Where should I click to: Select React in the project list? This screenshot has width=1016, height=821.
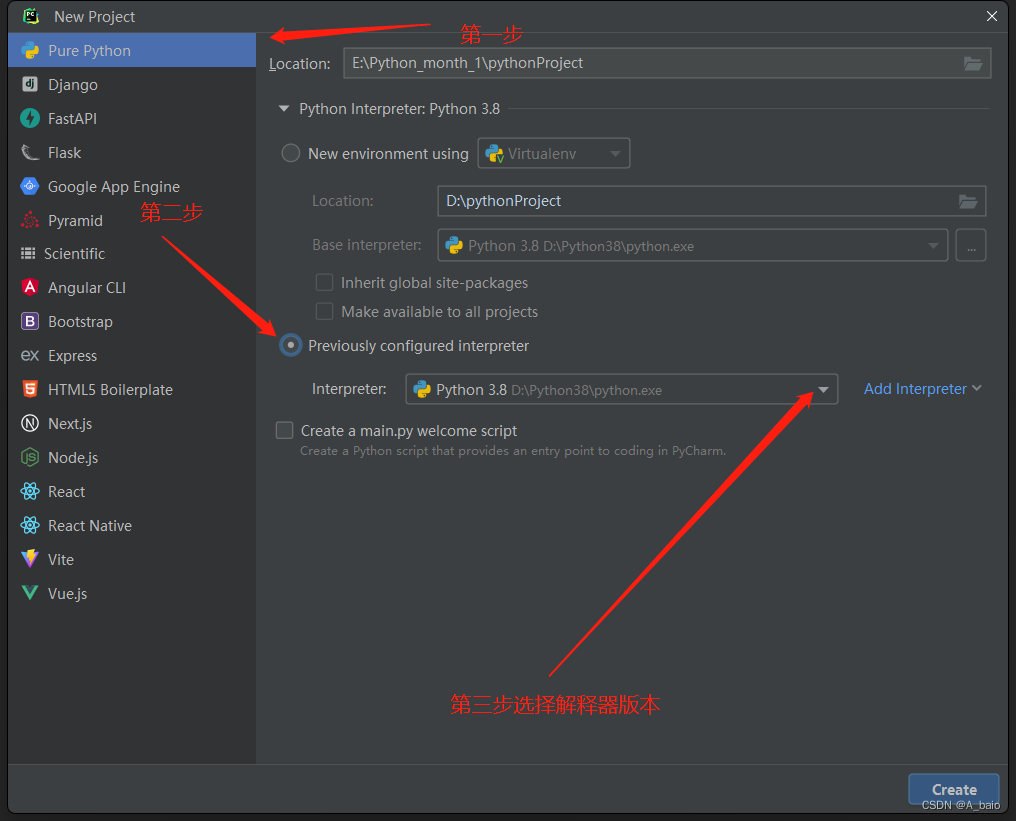132,491
